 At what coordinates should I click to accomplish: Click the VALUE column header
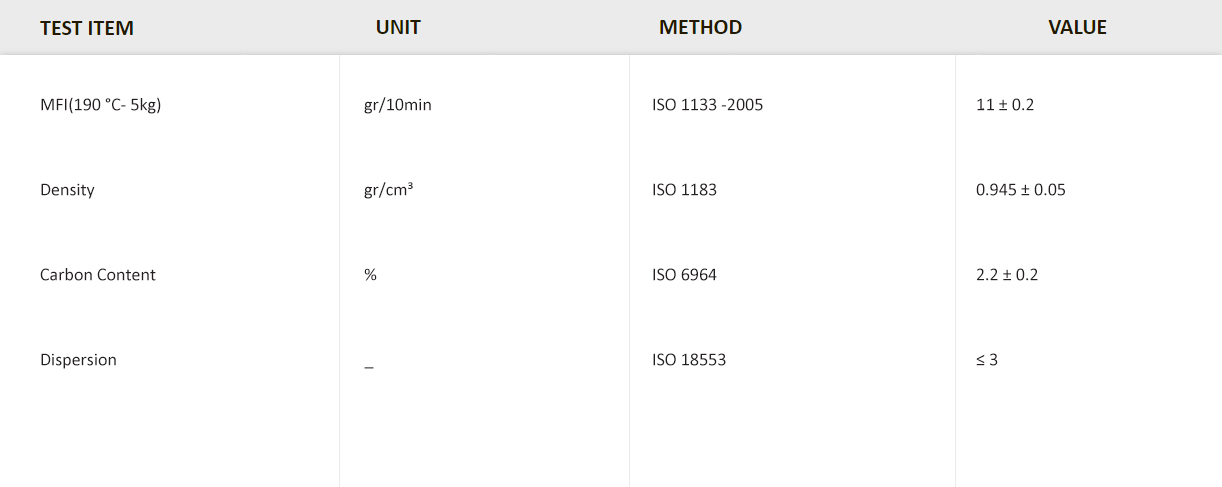pos(1077,27)
